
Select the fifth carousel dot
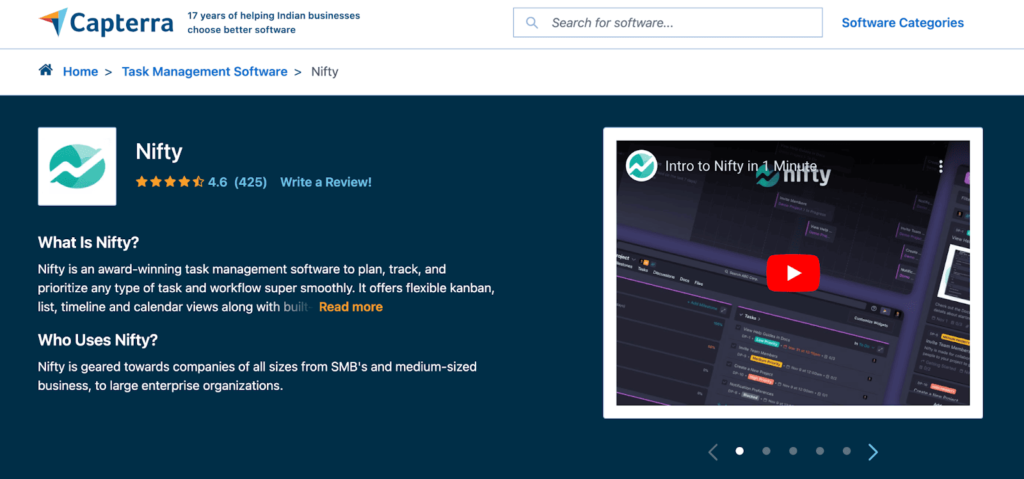(846, 451)
